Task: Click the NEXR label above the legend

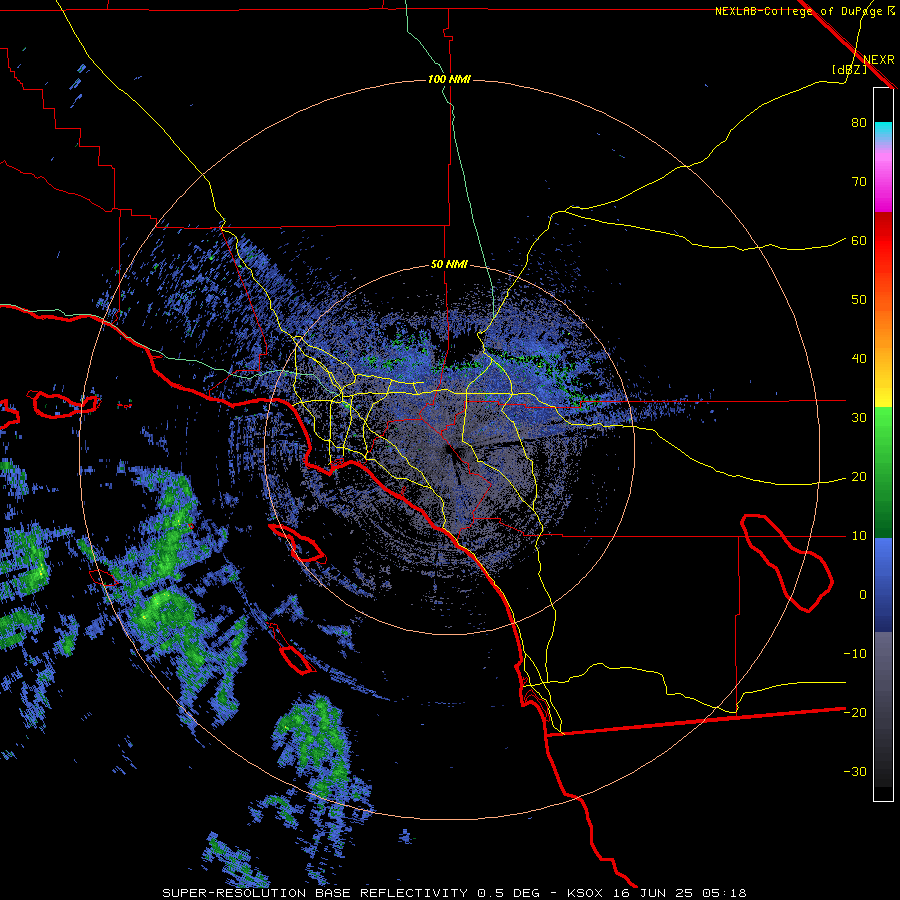Action: tap(879, 60)
